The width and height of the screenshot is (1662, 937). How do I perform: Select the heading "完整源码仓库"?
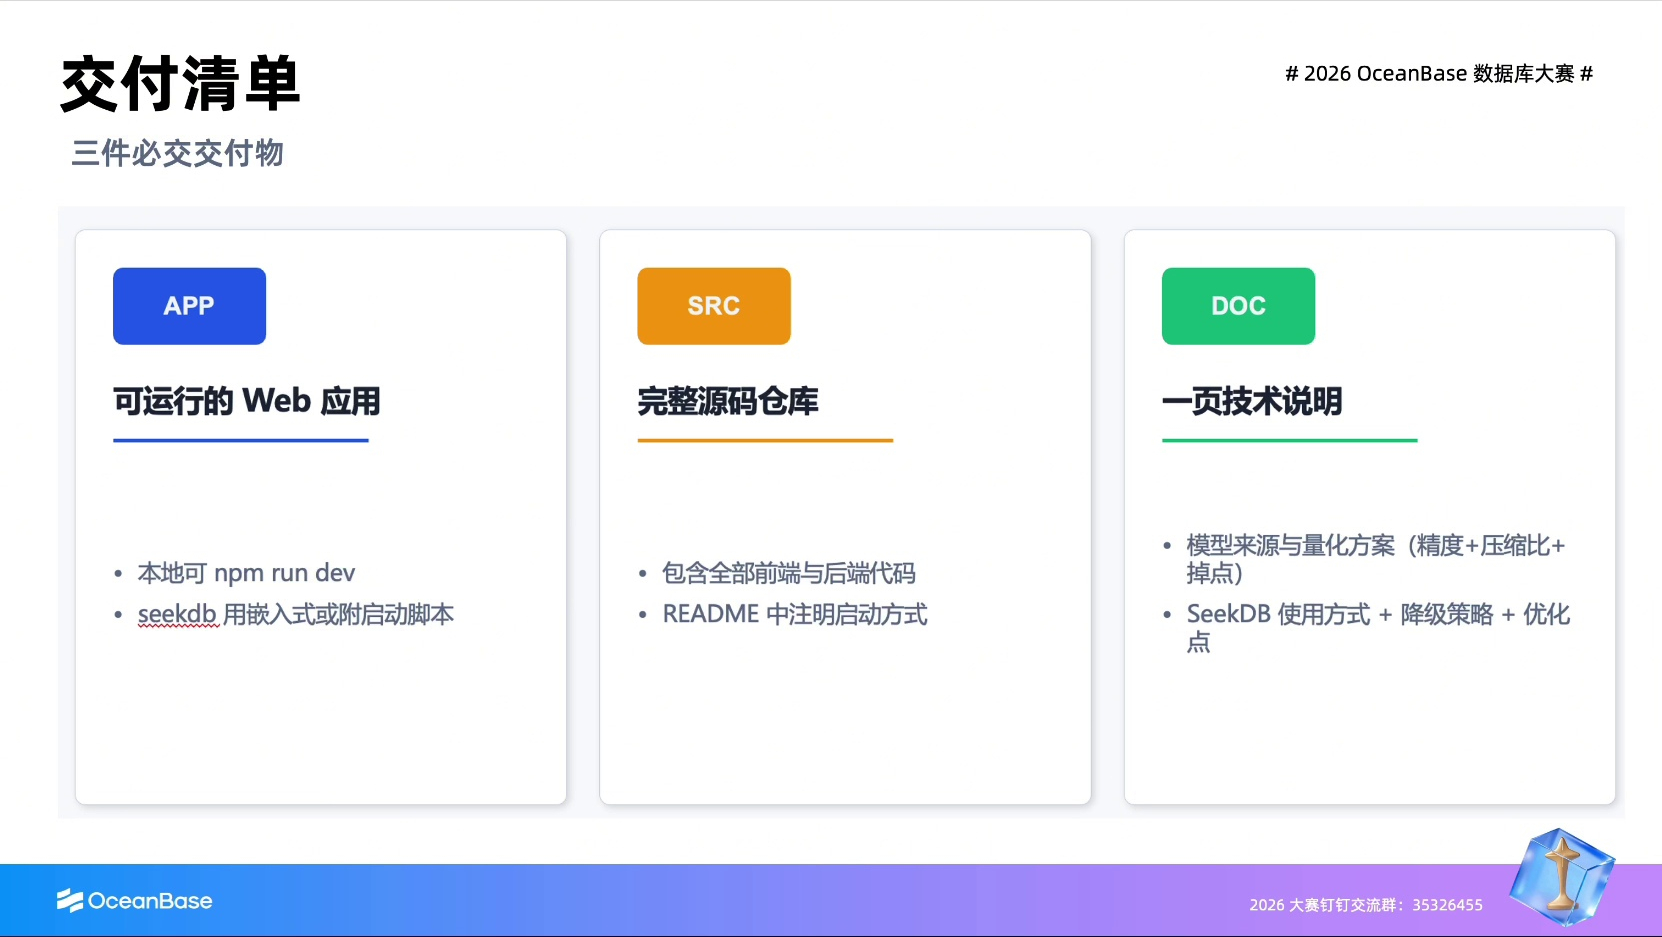(x=728, y=401)
